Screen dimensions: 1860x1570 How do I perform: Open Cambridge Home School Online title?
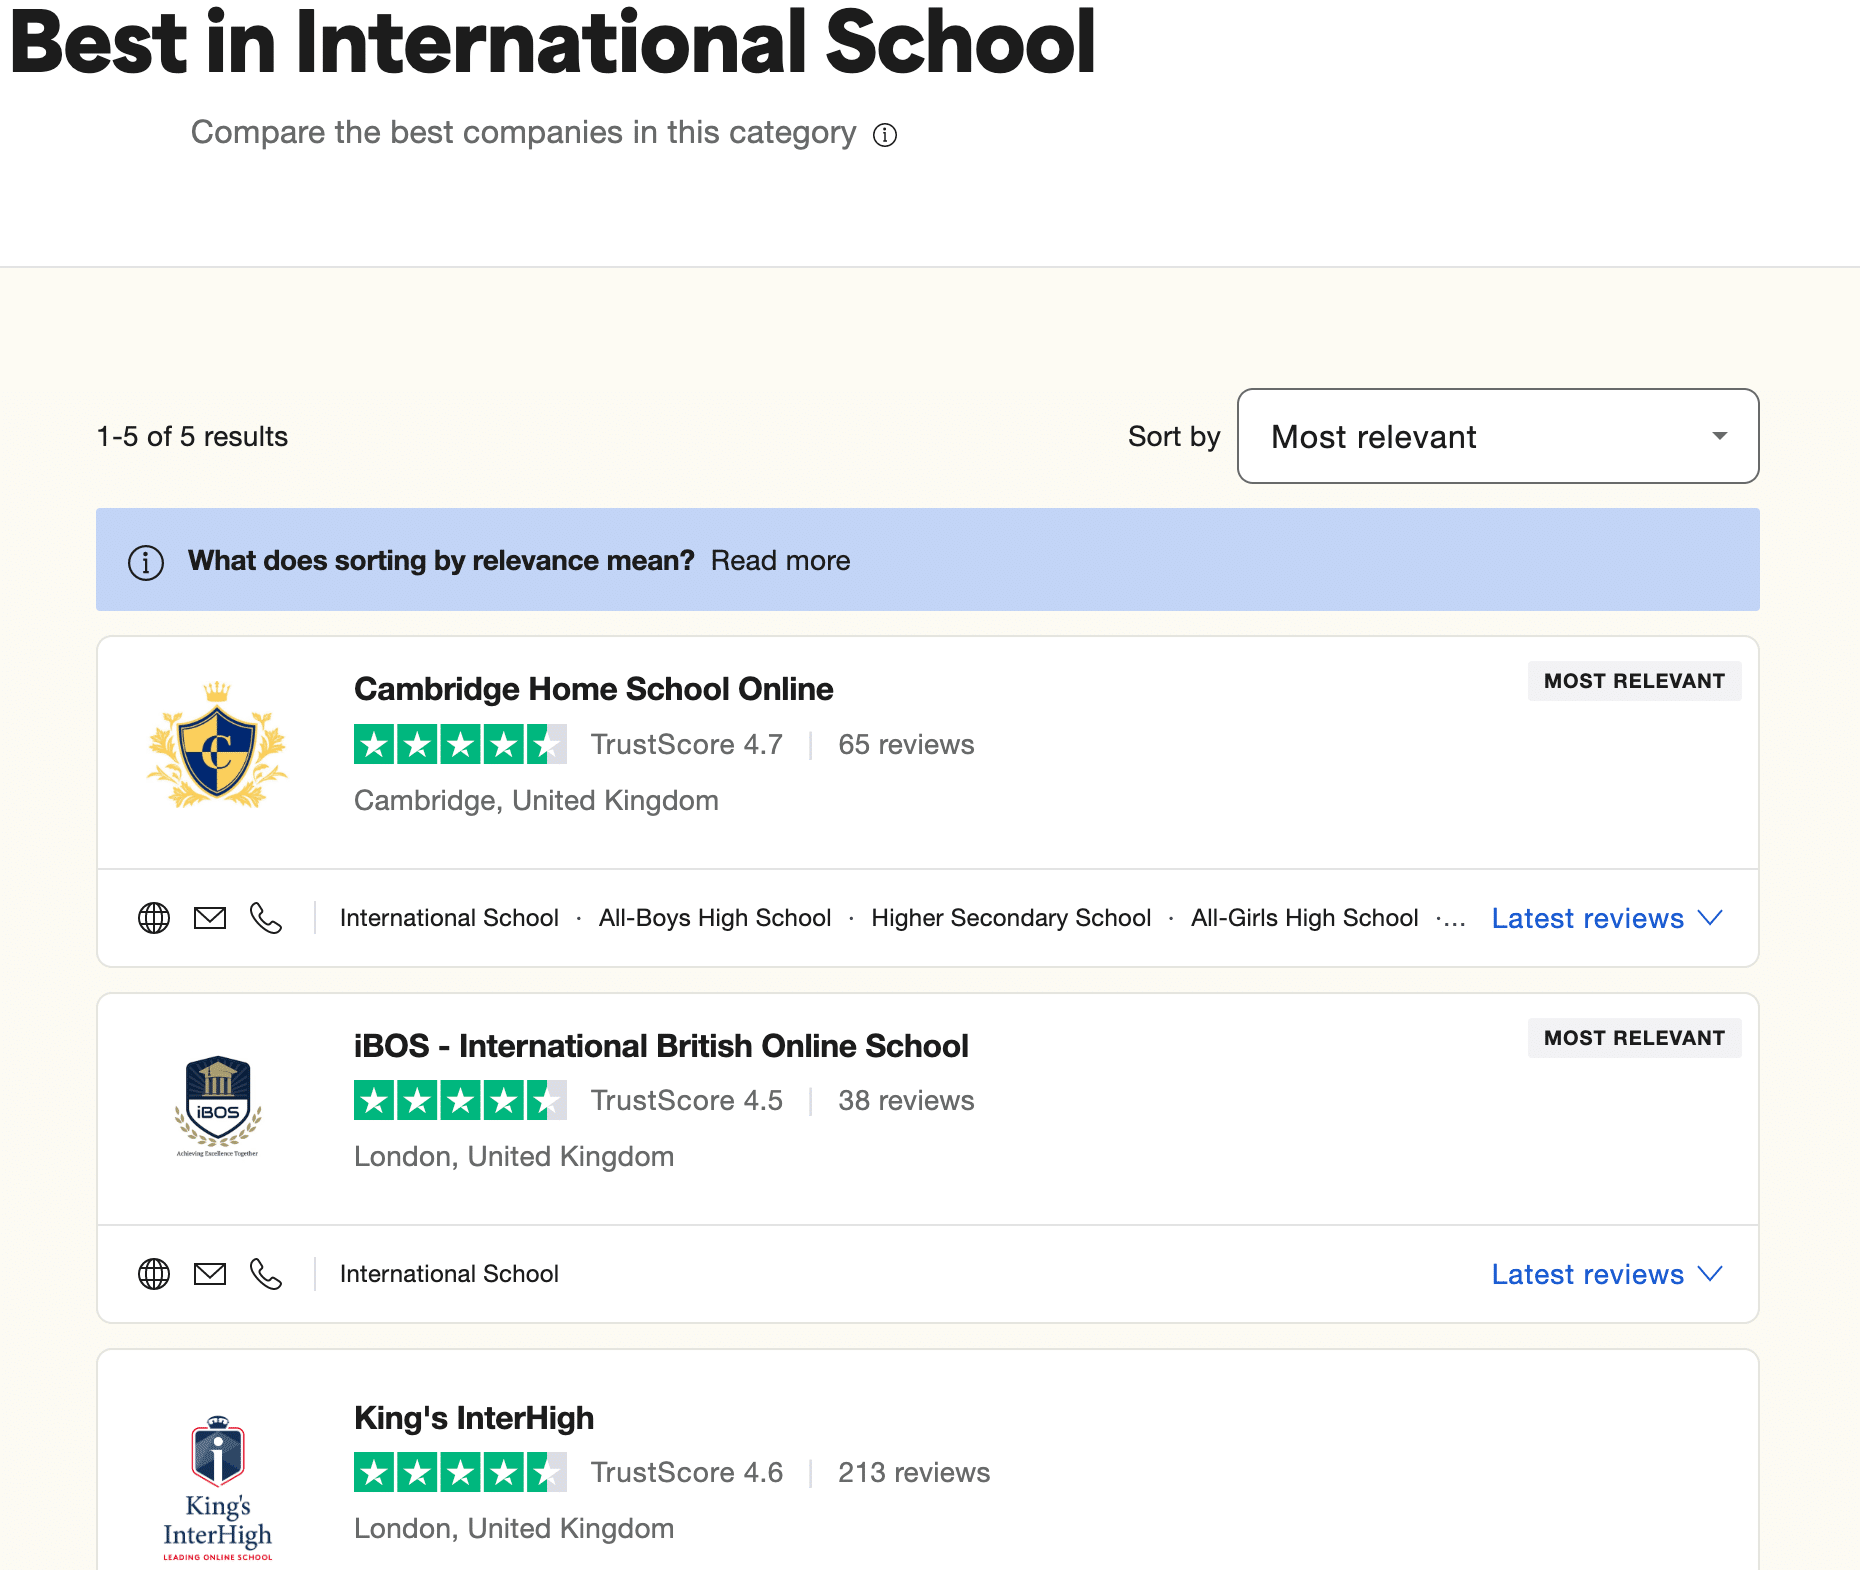tap(593, 689)
